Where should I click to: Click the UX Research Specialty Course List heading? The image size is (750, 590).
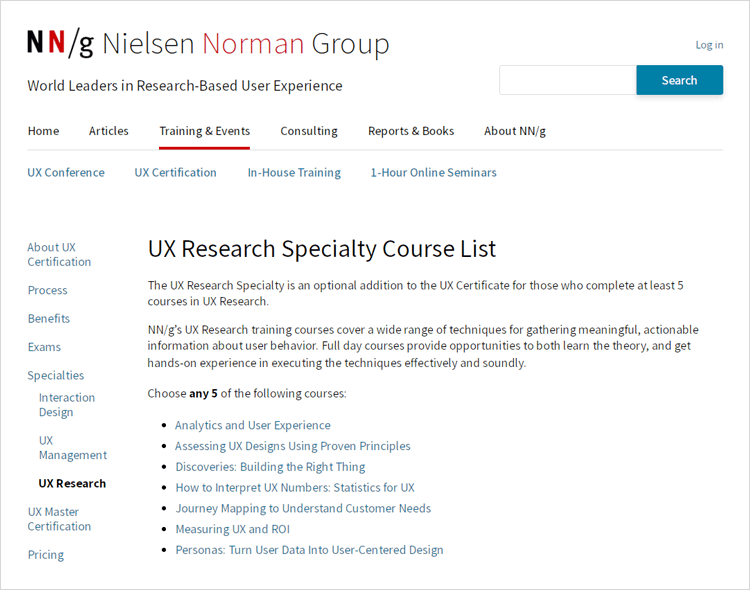point(322,249)
